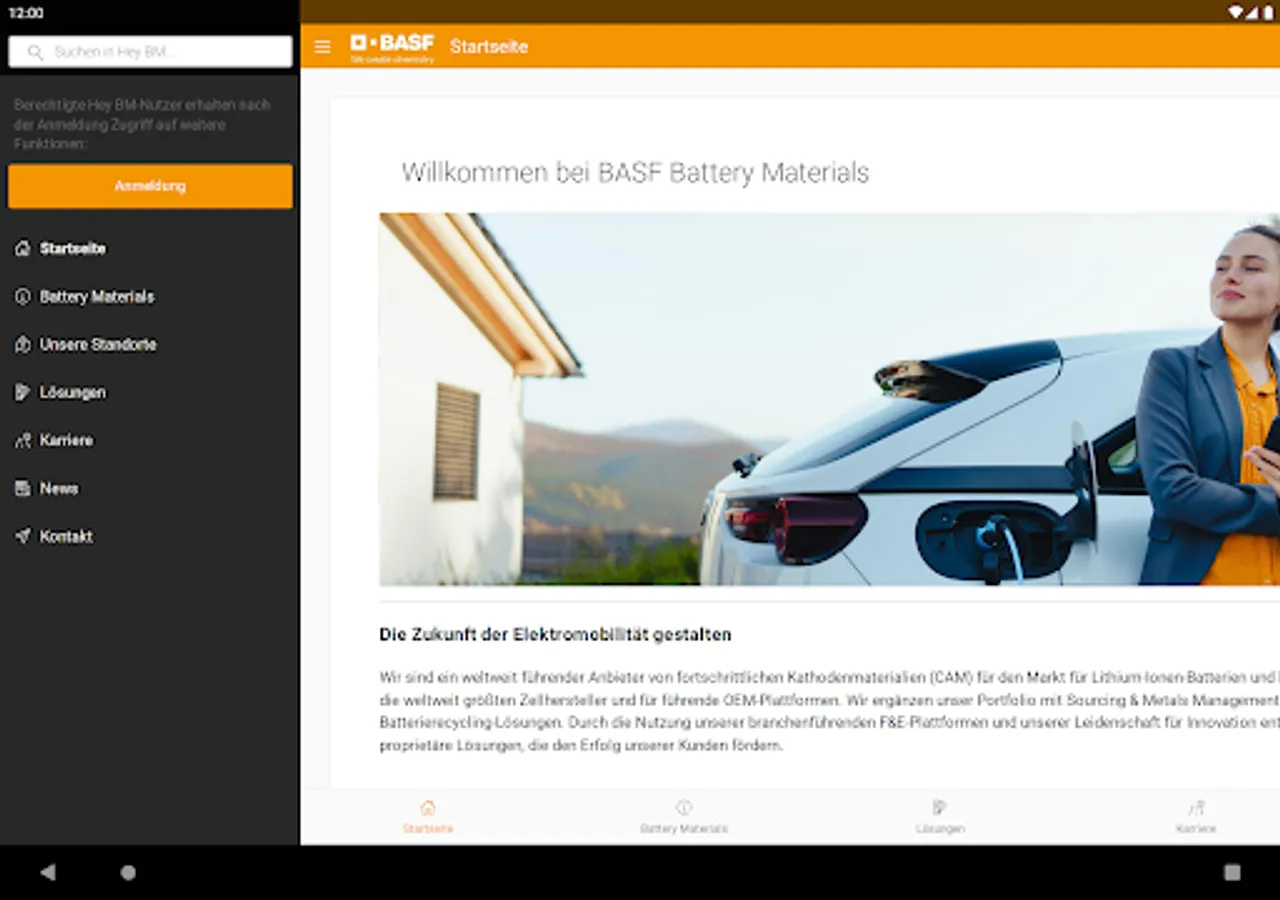
Task: Tap Android recent apps square button
Action: [x=1232, y=872]
